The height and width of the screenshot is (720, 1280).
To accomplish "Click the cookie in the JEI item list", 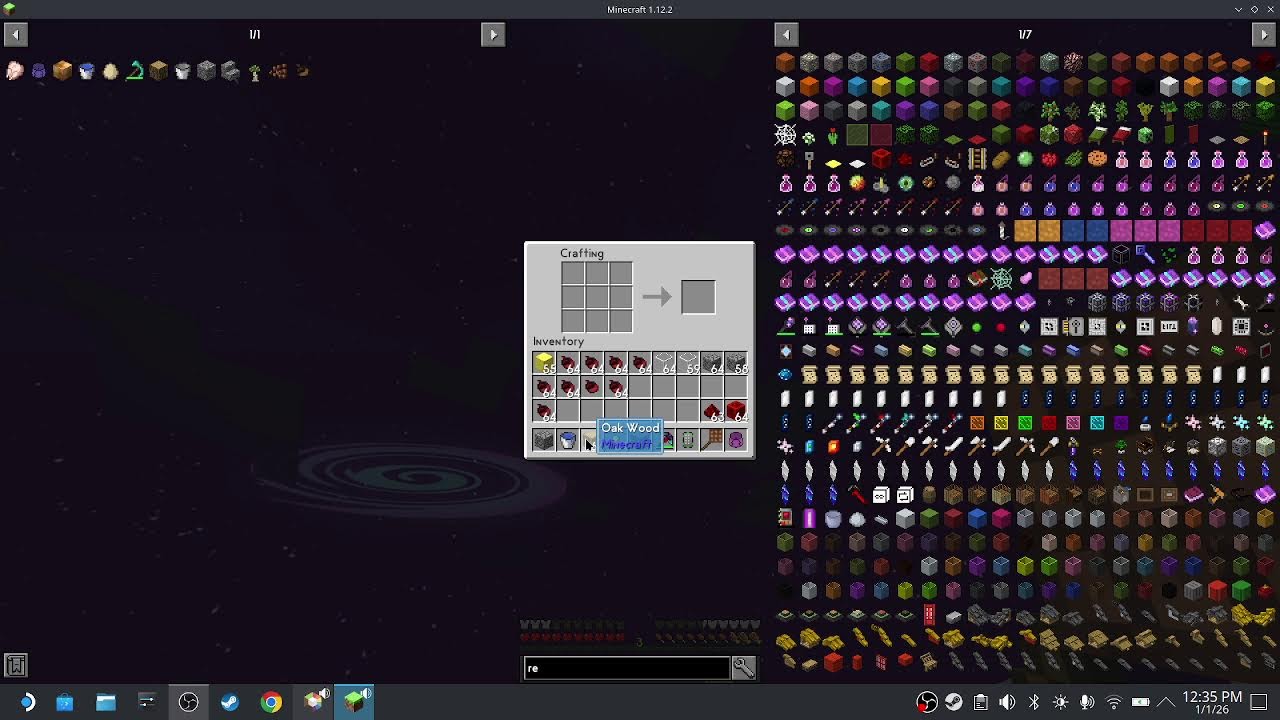I will pyautogui.click(x=1097, y=159).
